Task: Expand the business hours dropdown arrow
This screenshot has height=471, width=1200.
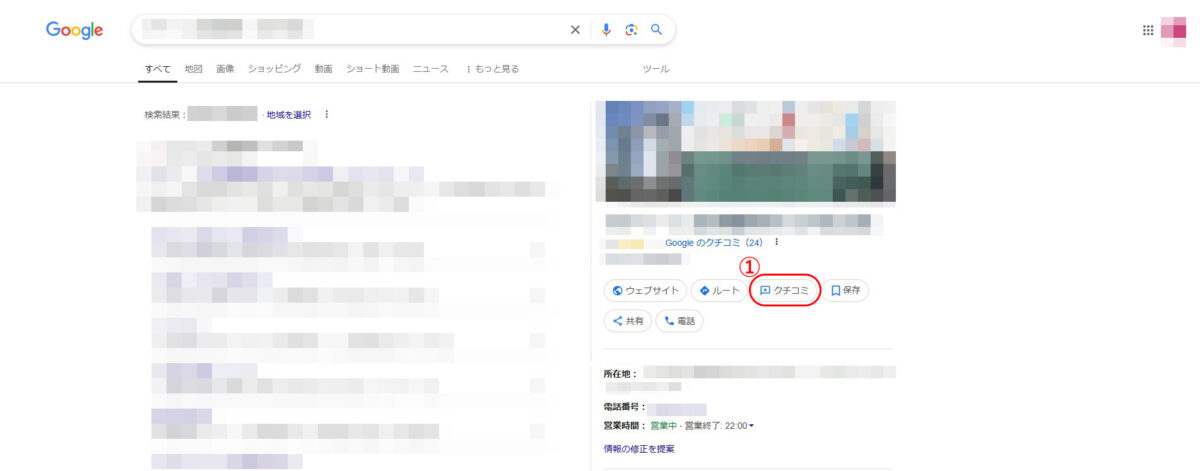Action: [751, 426]
